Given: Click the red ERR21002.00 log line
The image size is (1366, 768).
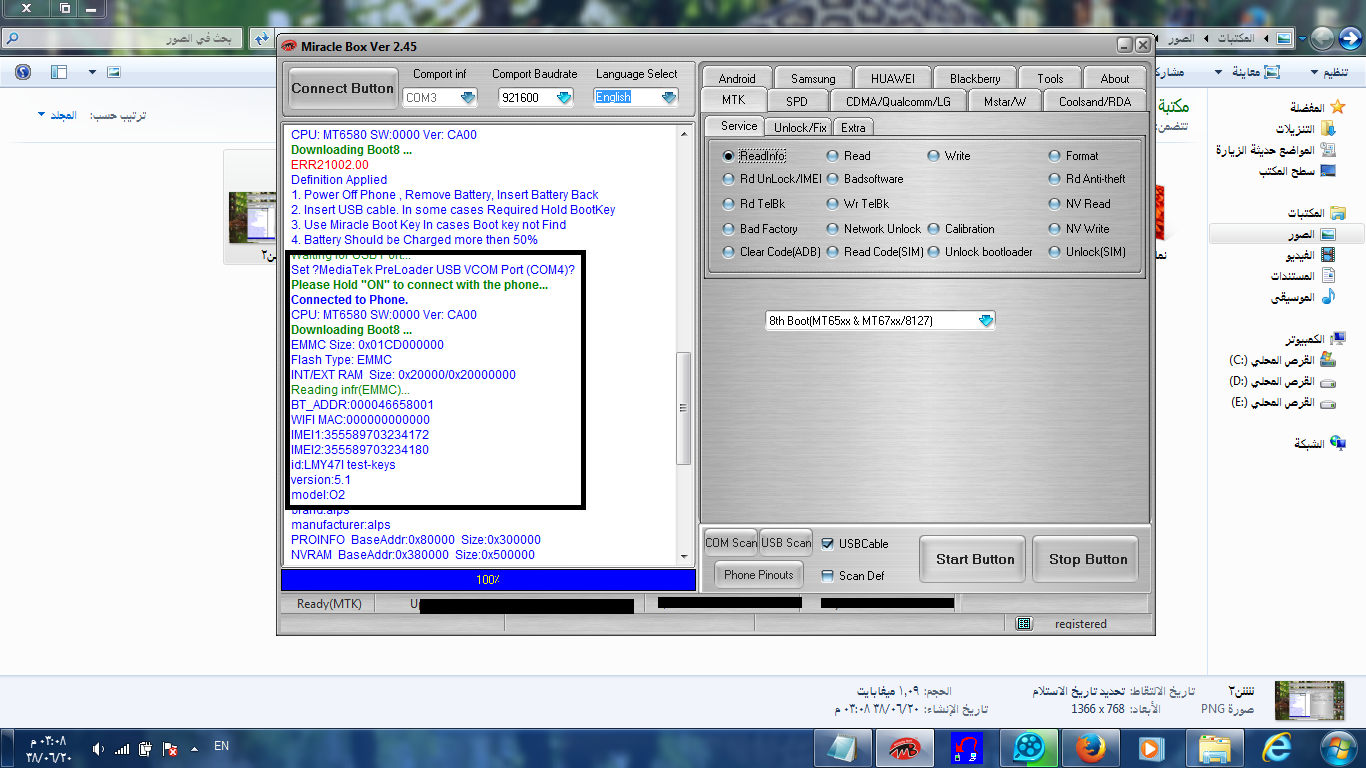Looking at the screenshot, I should (x=330, y=165).
